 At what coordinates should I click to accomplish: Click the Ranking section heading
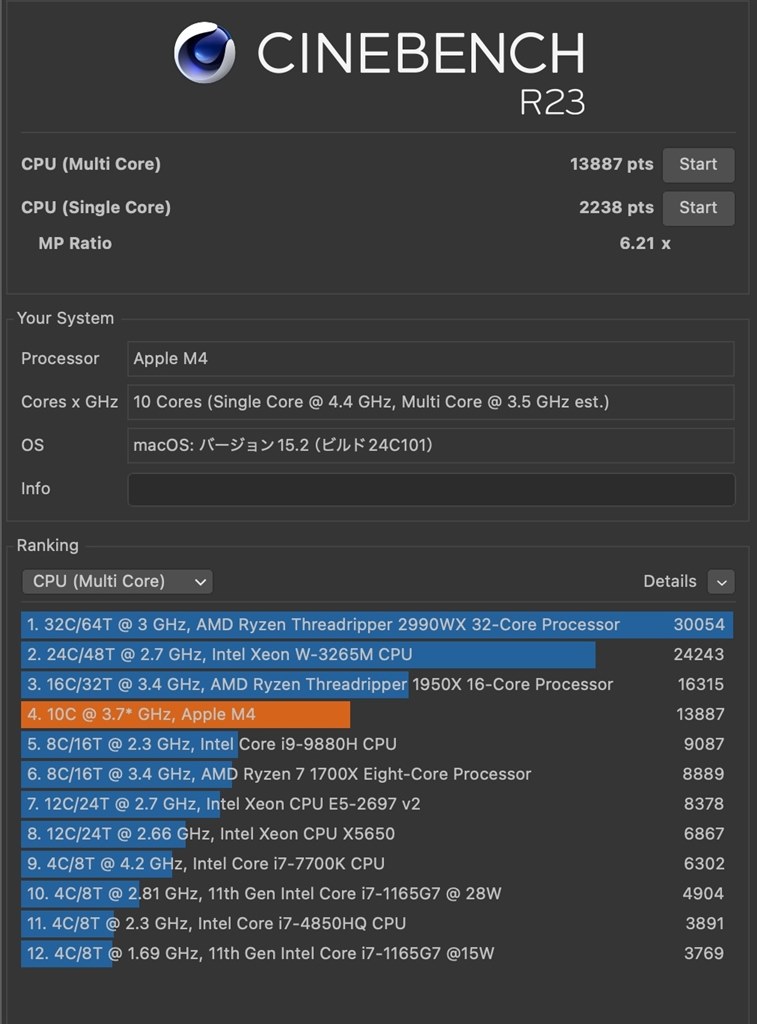tap(48, 545)
